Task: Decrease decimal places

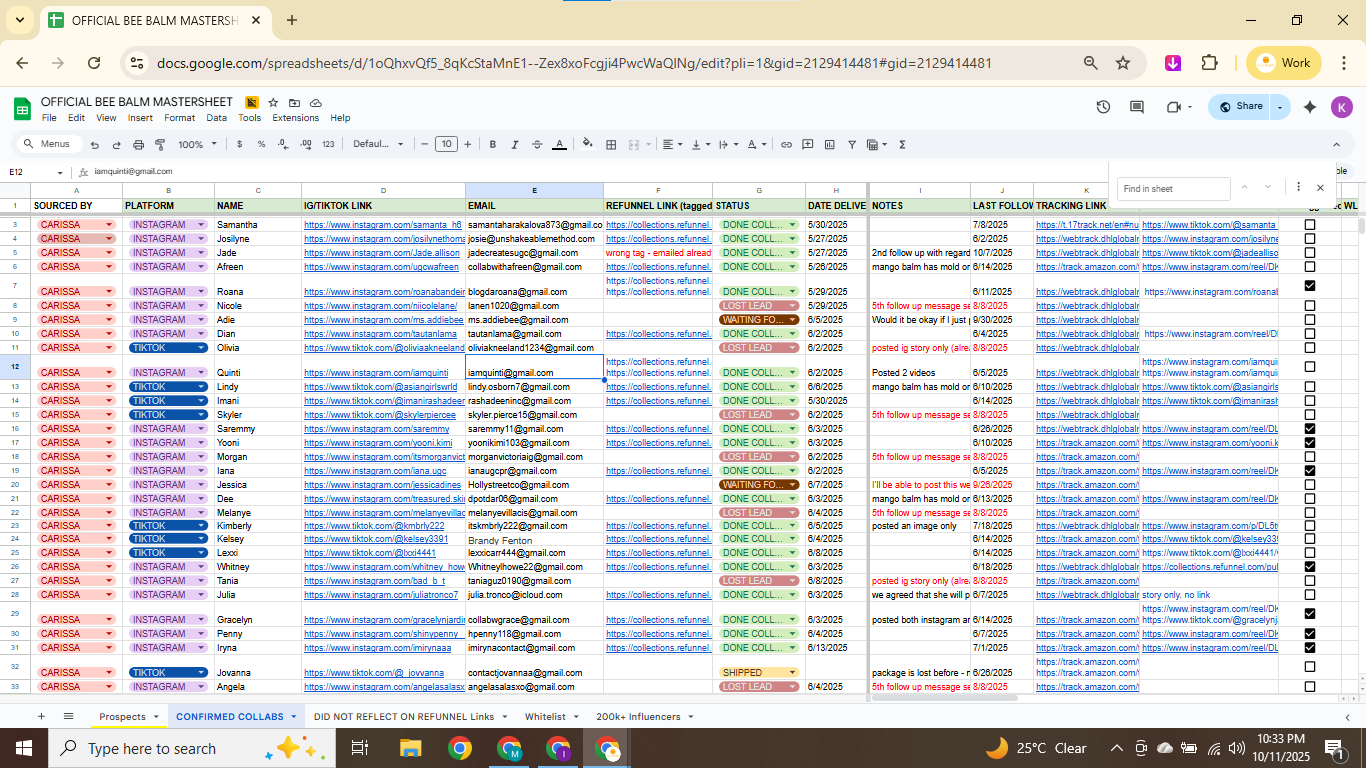Action: coord(283,144)
